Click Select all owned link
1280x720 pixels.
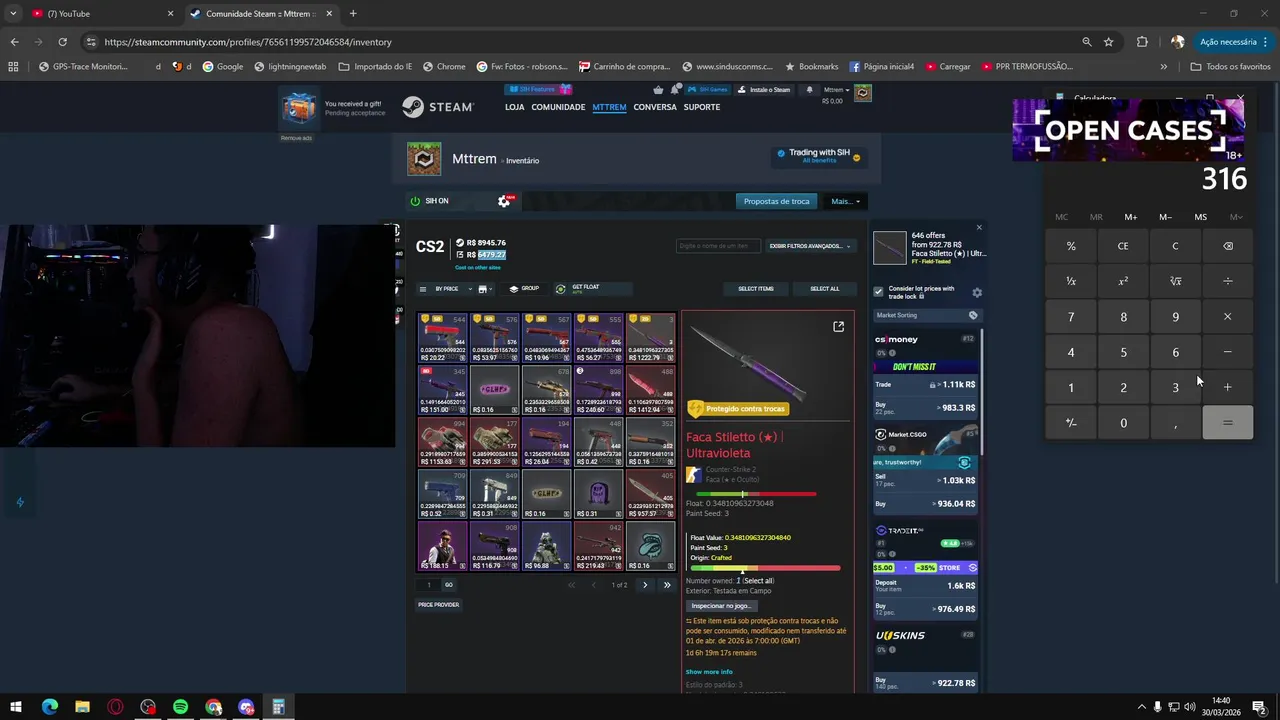click(x=757, y=581)
